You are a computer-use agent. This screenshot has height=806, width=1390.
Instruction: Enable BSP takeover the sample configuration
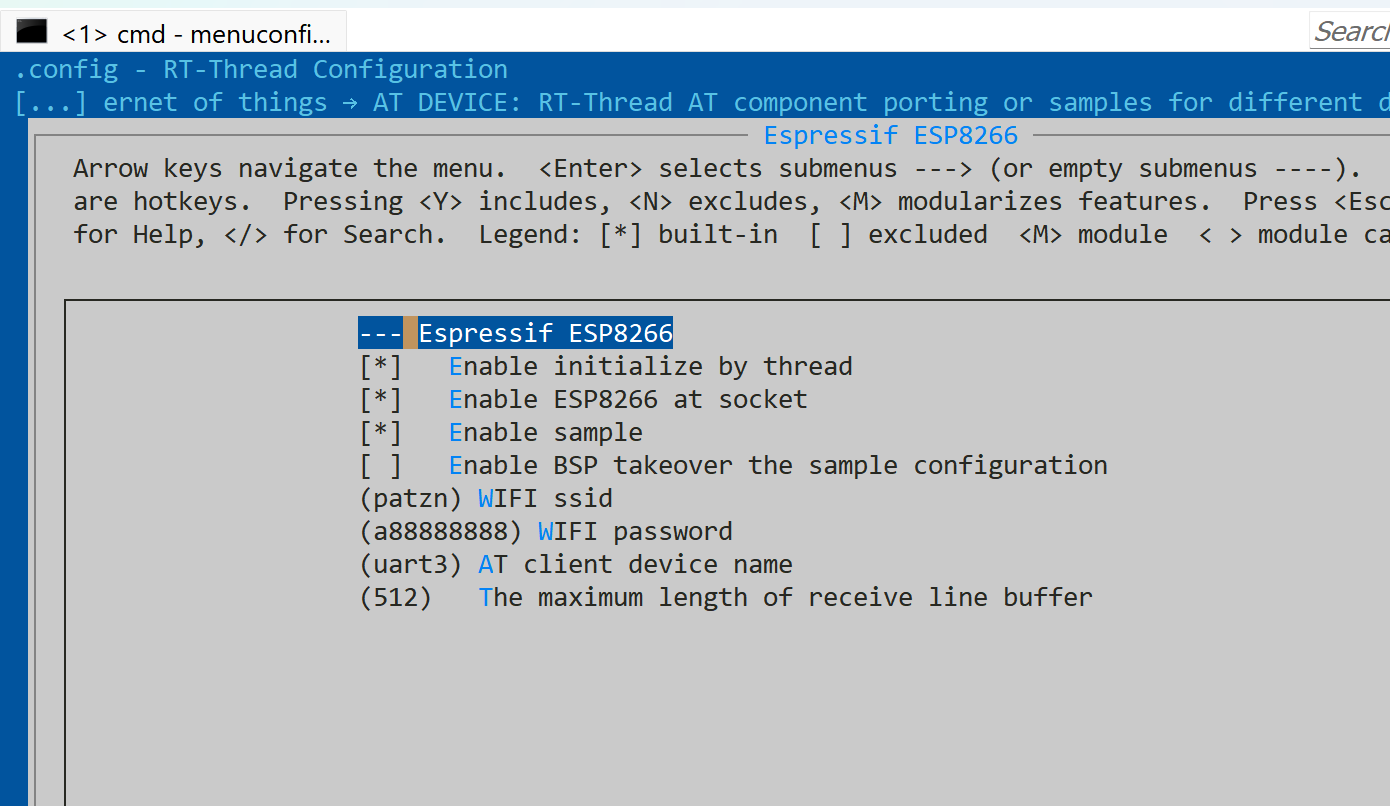click(380, 466)
